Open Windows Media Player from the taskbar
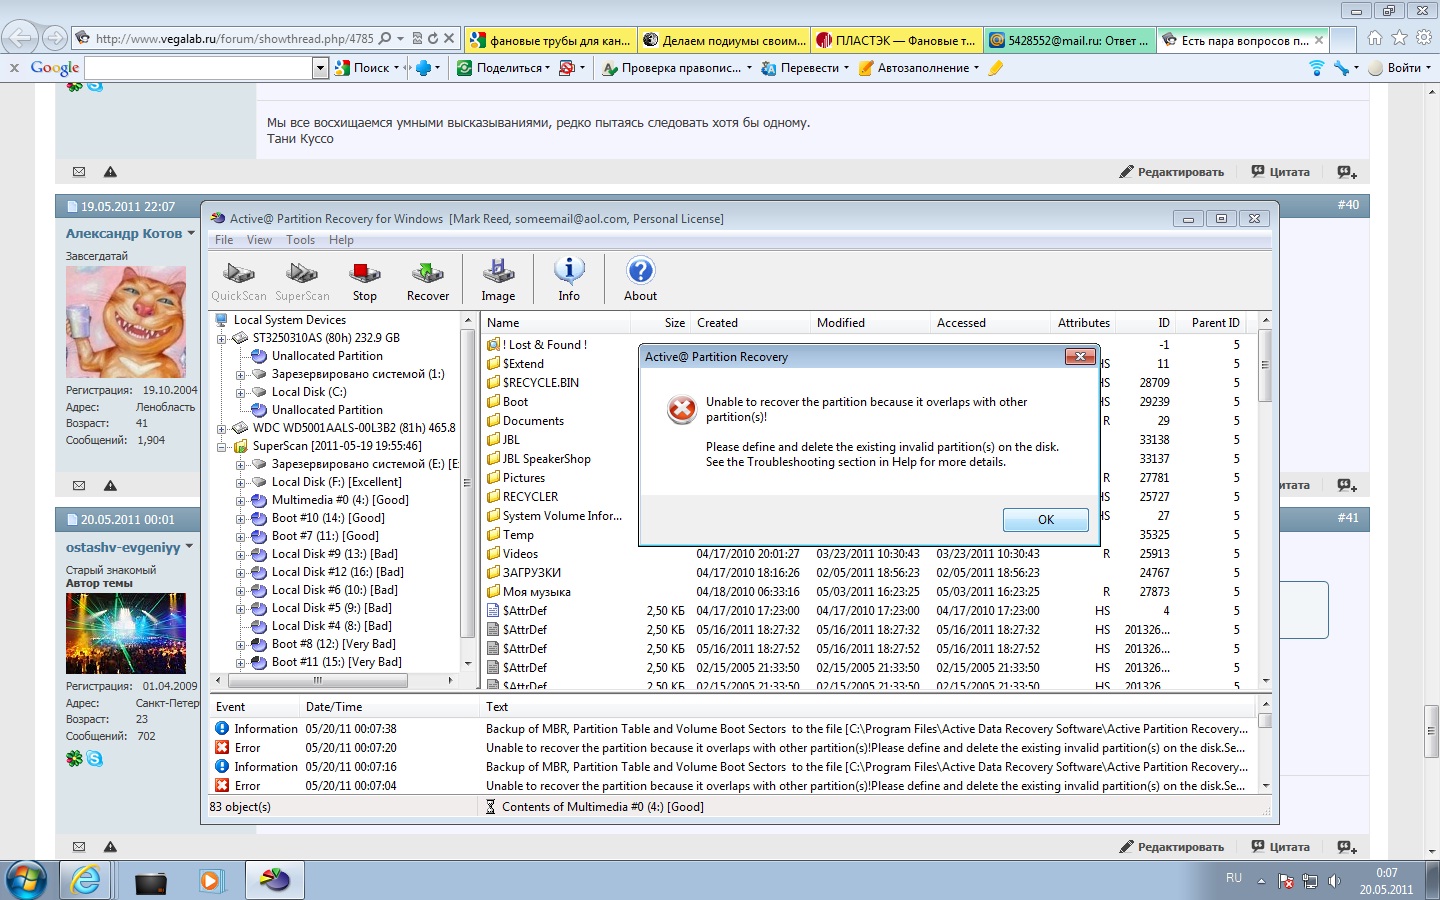1440x900 pixels. pyautogui.click(x=210, y=880)
